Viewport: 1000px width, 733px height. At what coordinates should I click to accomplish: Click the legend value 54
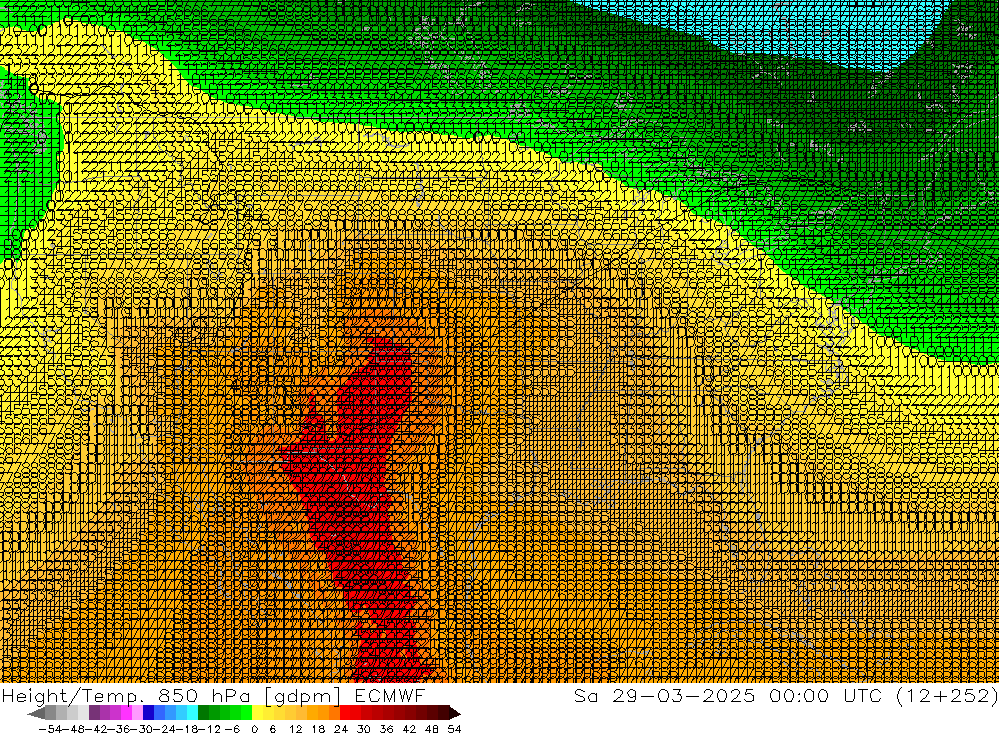[454, 729]
